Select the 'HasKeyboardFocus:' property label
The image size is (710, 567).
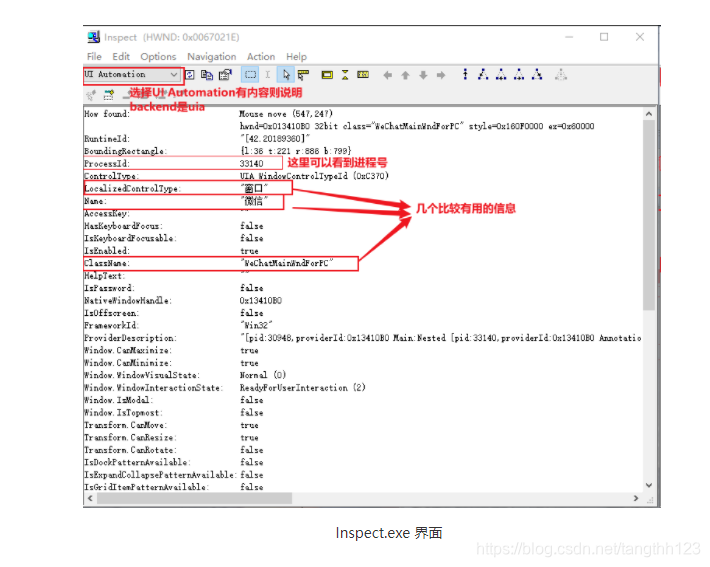point(123,226)
